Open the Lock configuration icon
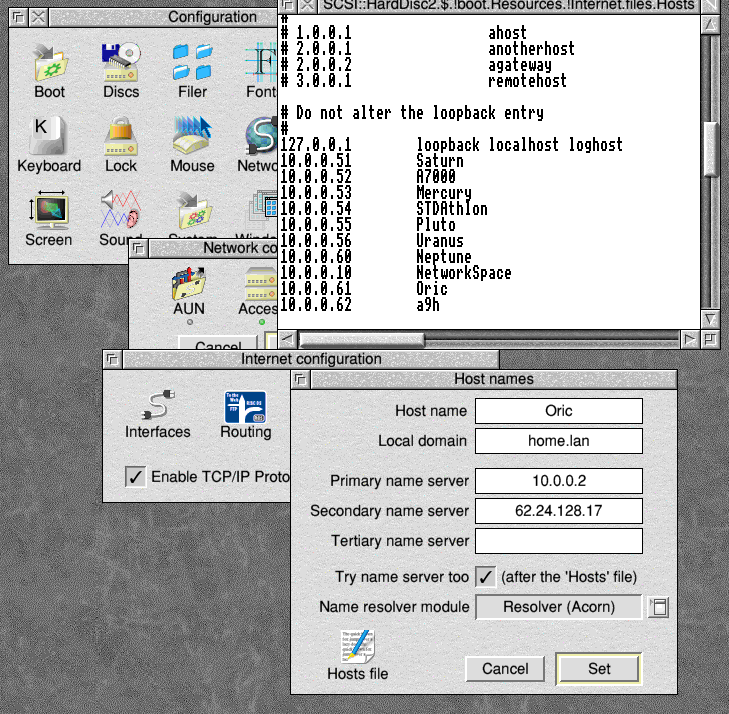Screen dimensions: 729x714 tap(121, 138)
